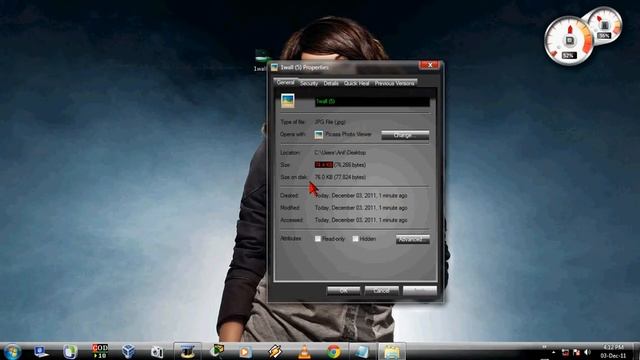Open the green document app in taskbar

click(x=70, y=351)
